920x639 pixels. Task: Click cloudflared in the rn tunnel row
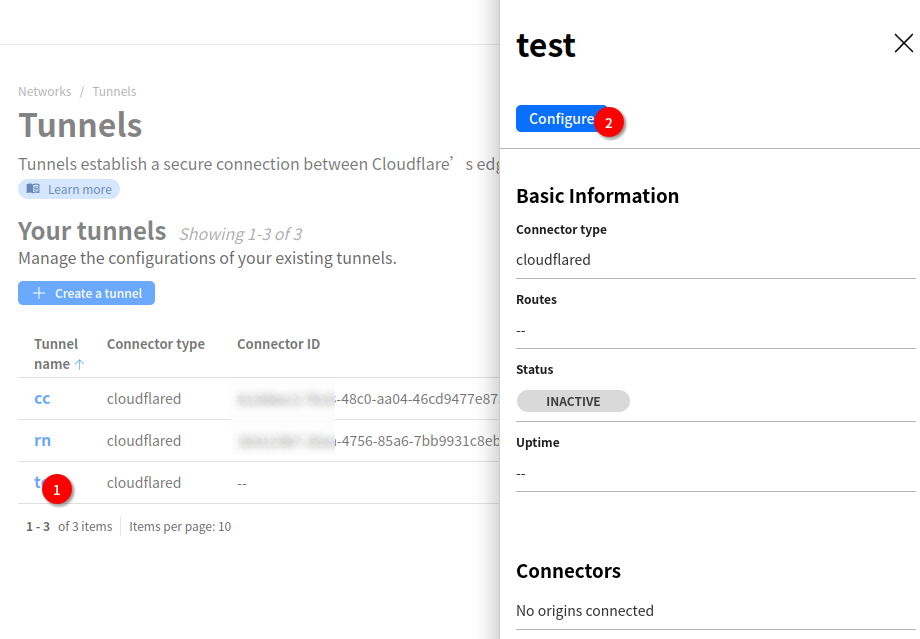(x=144, y=441)
